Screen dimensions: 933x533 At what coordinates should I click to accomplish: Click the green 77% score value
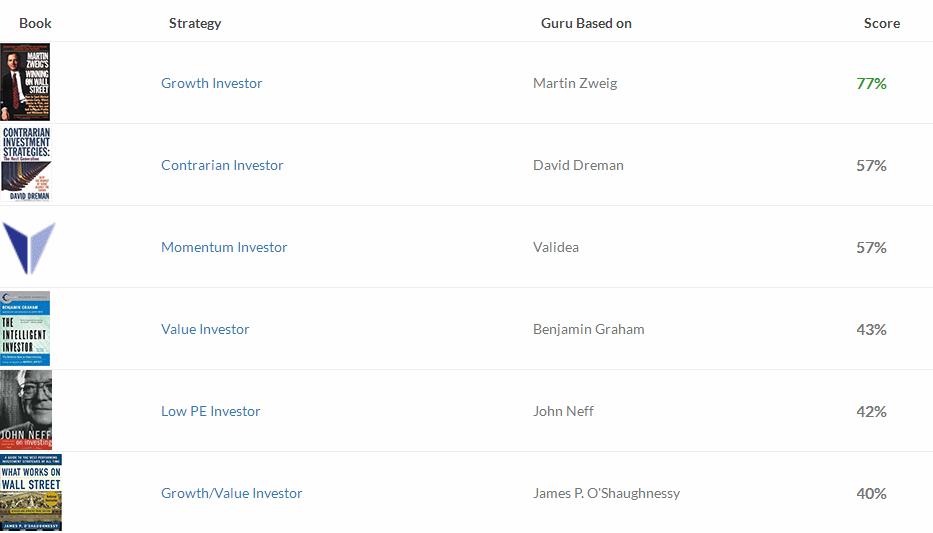(x=871, y=83)
